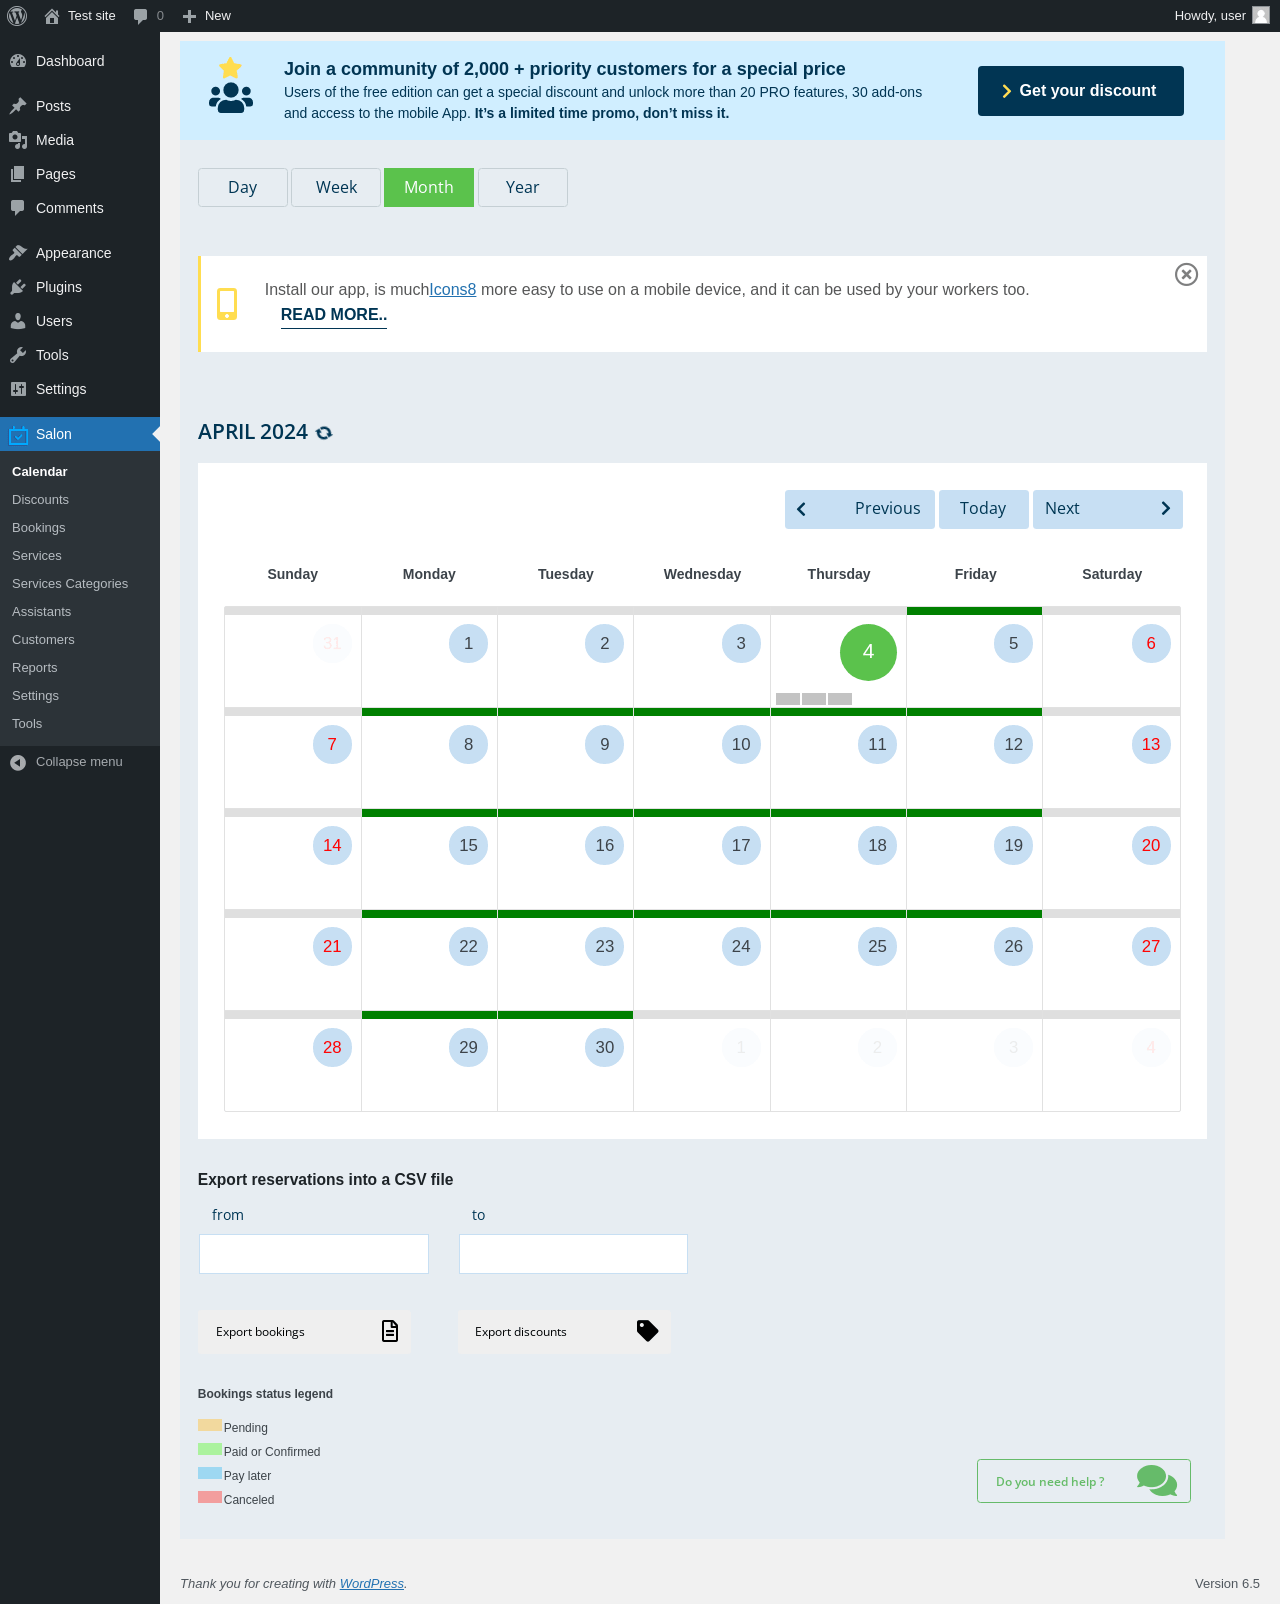The image size is (1280, 1604).
Task: Open comments bubble icon in admin bar
Action: [x=141, y=16]
